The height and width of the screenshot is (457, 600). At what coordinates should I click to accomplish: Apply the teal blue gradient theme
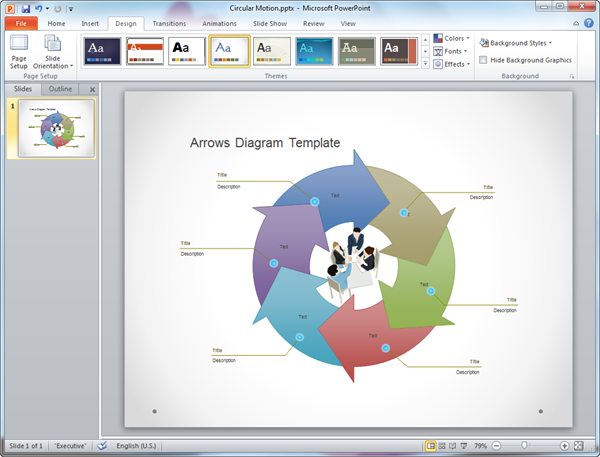(314, 51)
